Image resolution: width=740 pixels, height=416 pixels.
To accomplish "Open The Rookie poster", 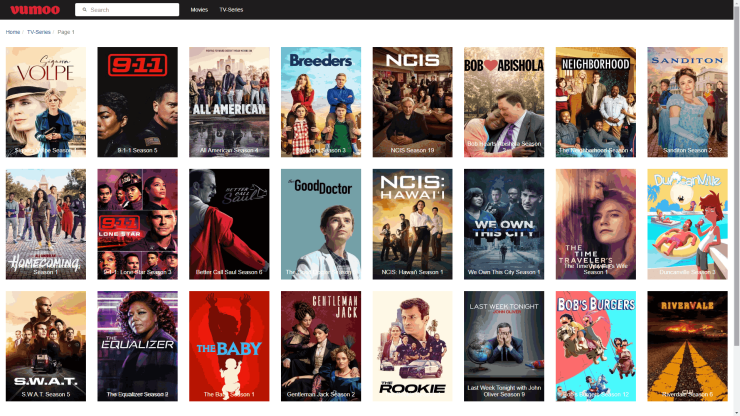I will (412, 346).
